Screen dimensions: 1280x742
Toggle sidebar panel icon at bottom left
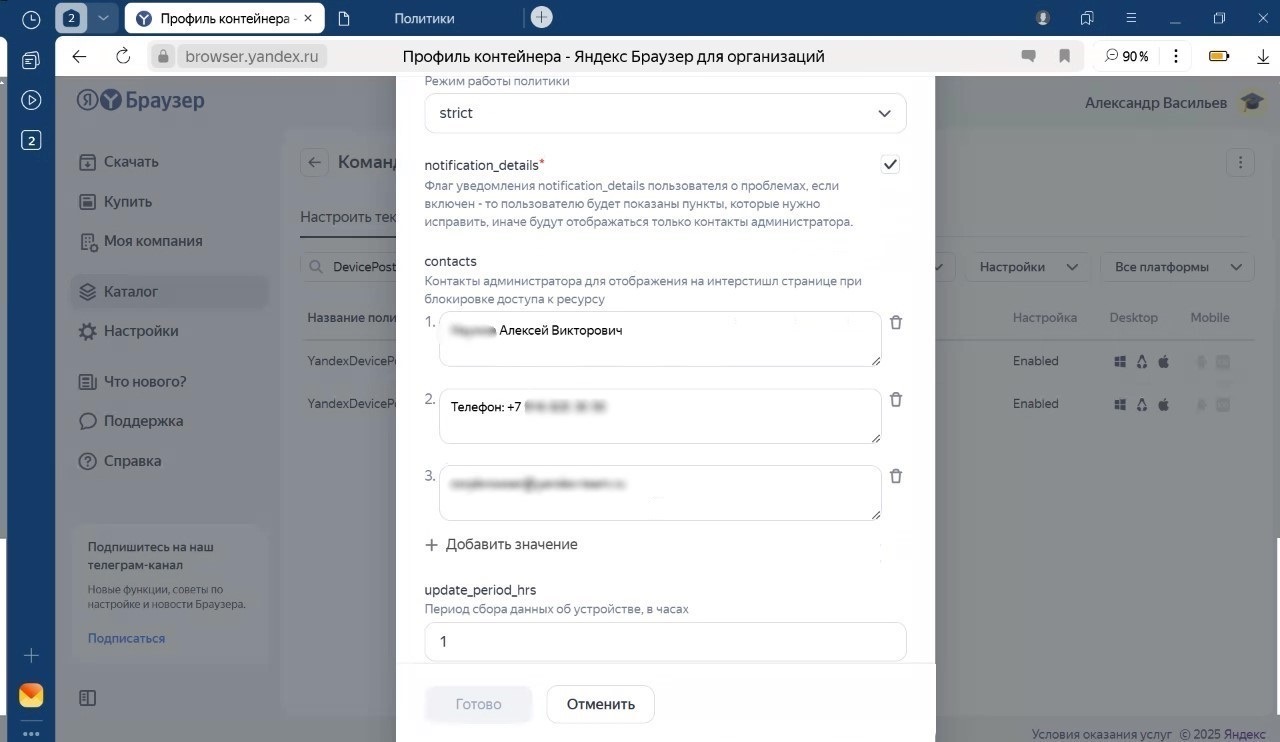(87, 697)
